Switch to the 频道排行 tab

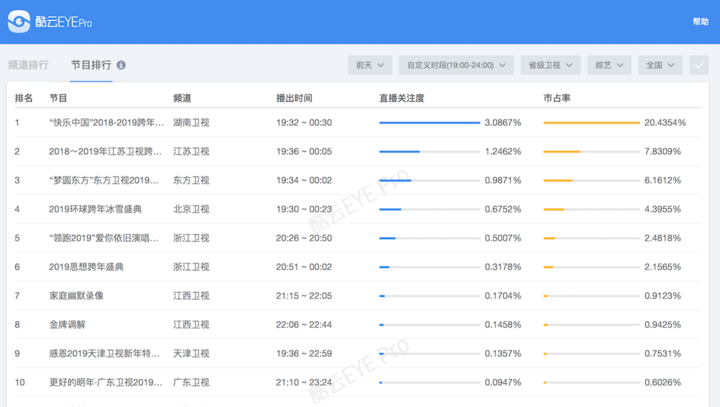28,65
